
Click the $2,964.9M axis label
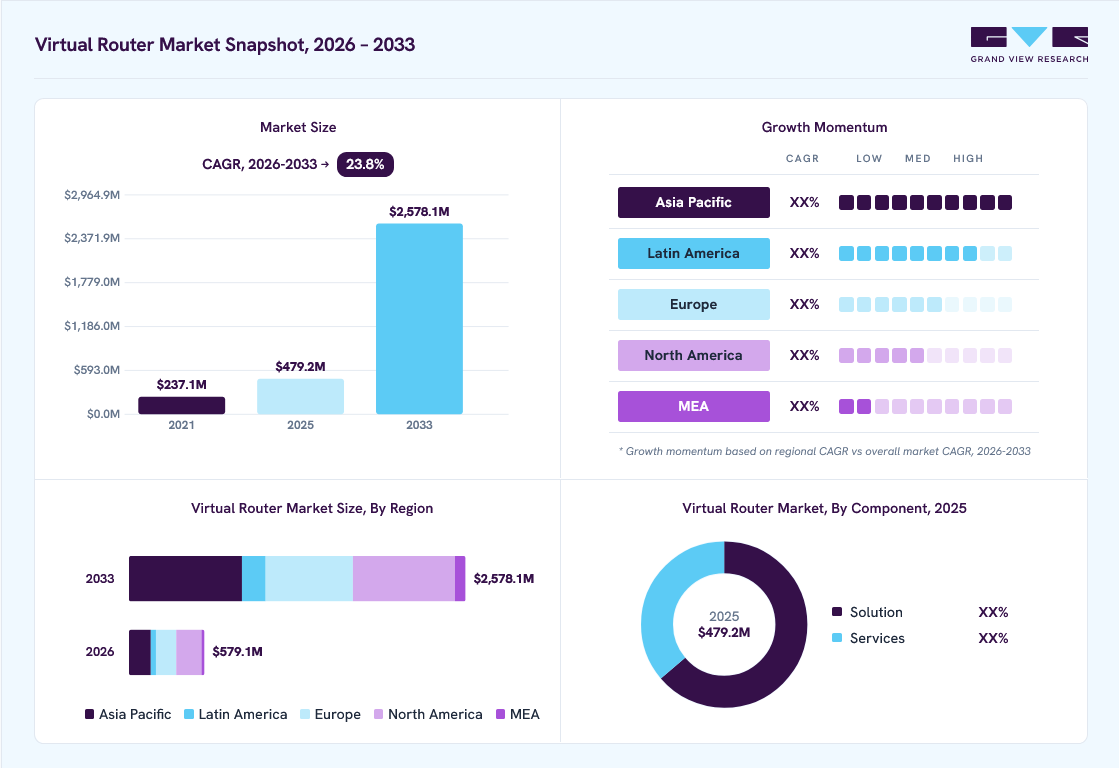[x=92, y=194]
